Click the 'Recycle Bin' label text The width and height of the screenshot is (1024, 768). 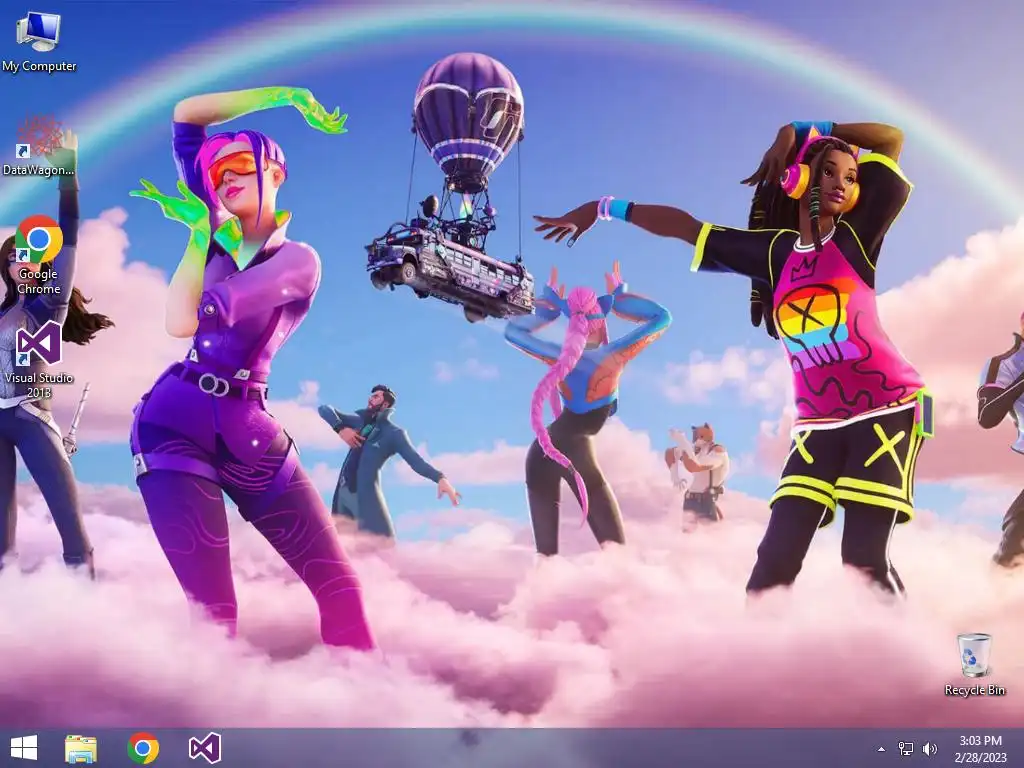[x=974, y=690]
